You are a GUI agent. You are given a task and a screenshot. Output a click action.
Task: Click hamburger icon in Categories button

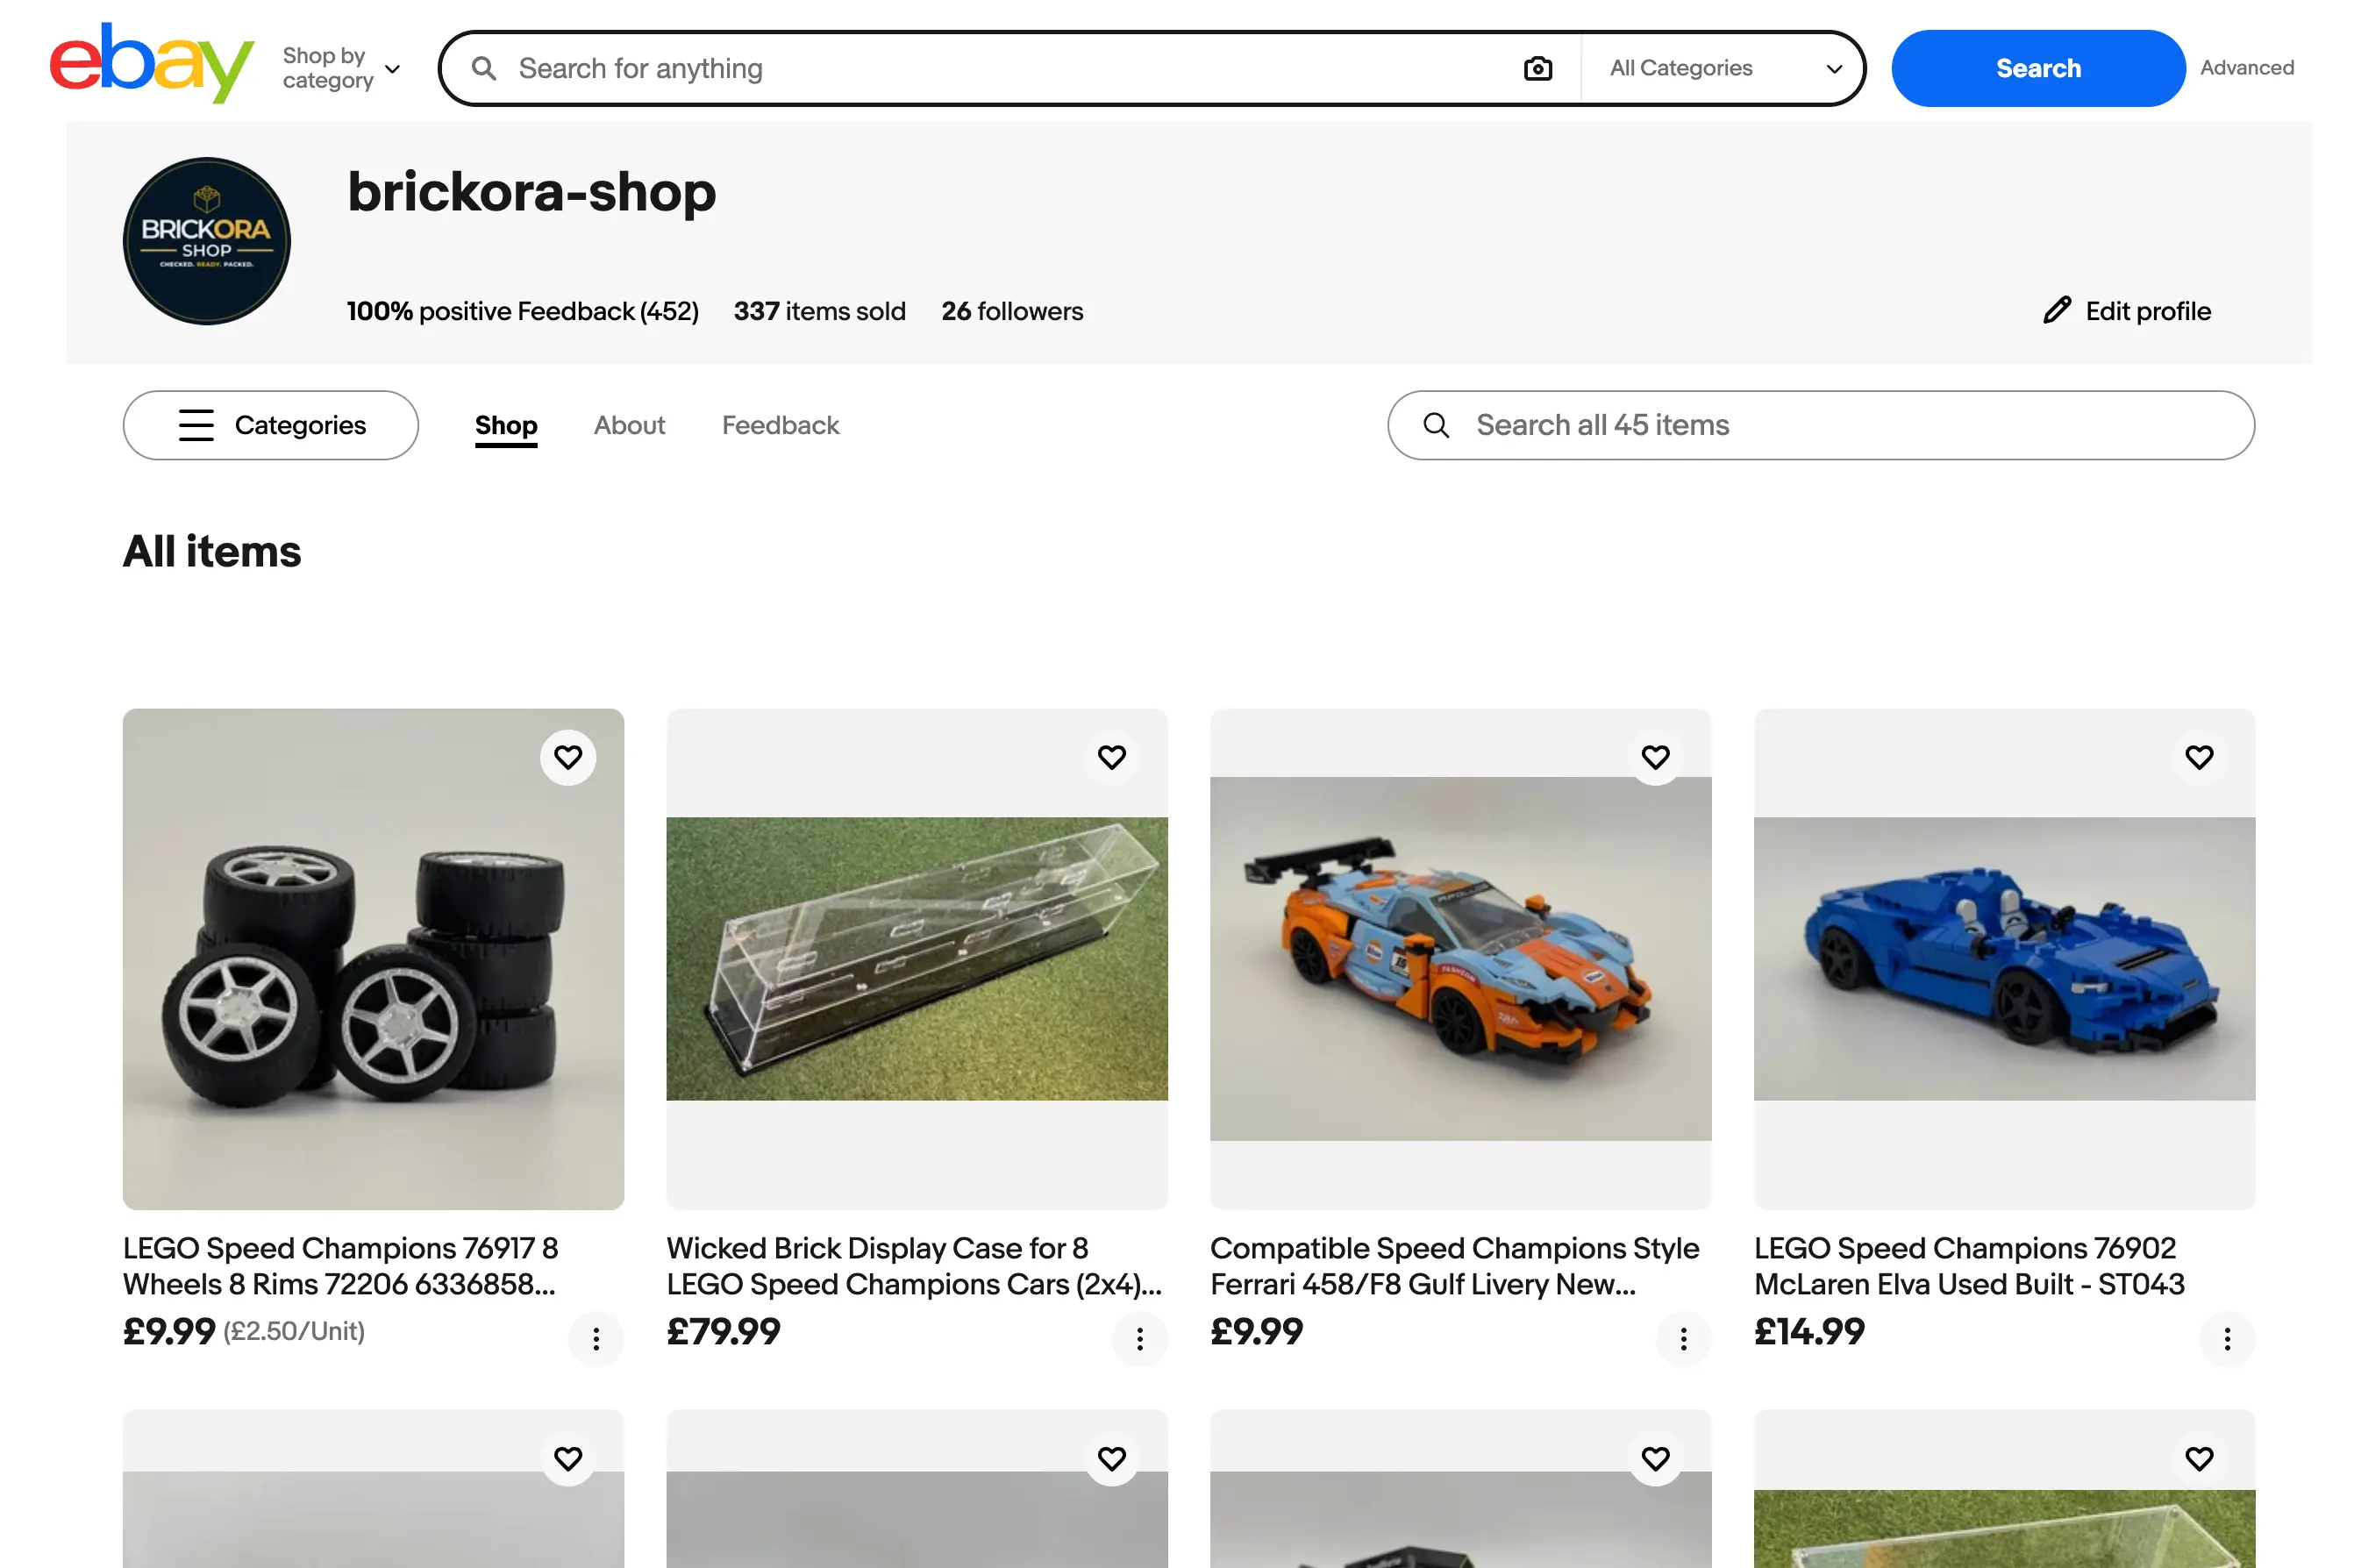[196, 425]
